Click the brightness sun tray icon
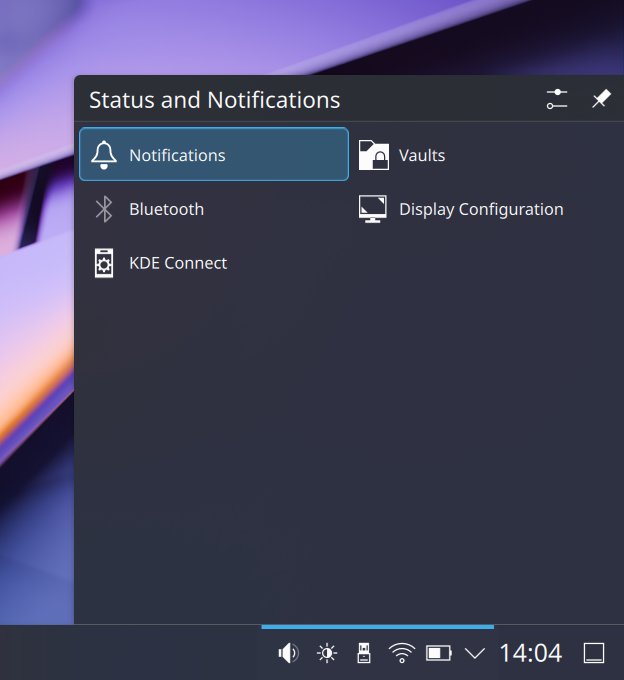 327,653
